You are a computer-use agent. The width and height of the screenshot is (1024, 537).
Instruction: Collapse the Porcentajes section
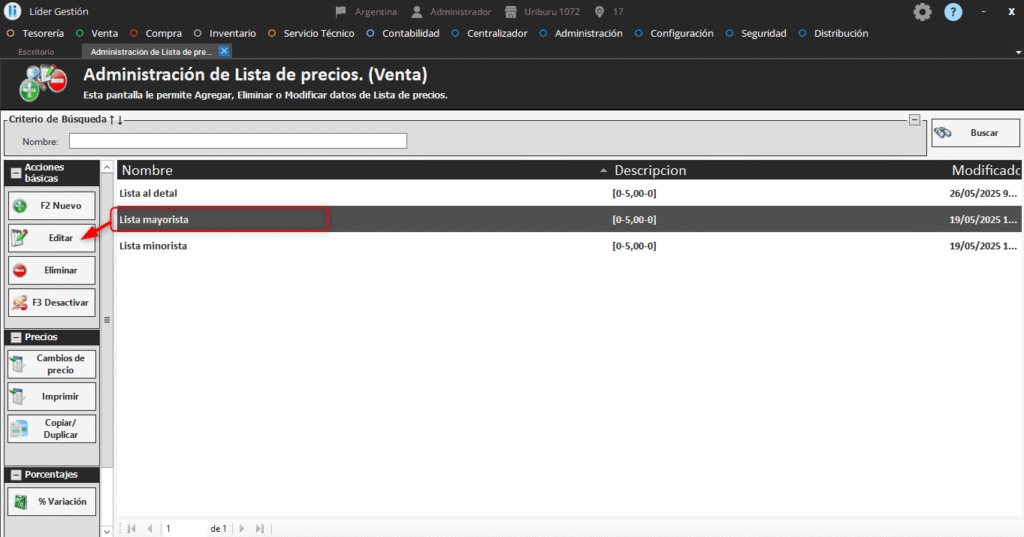pyautogui.click(x=15, y=474)
